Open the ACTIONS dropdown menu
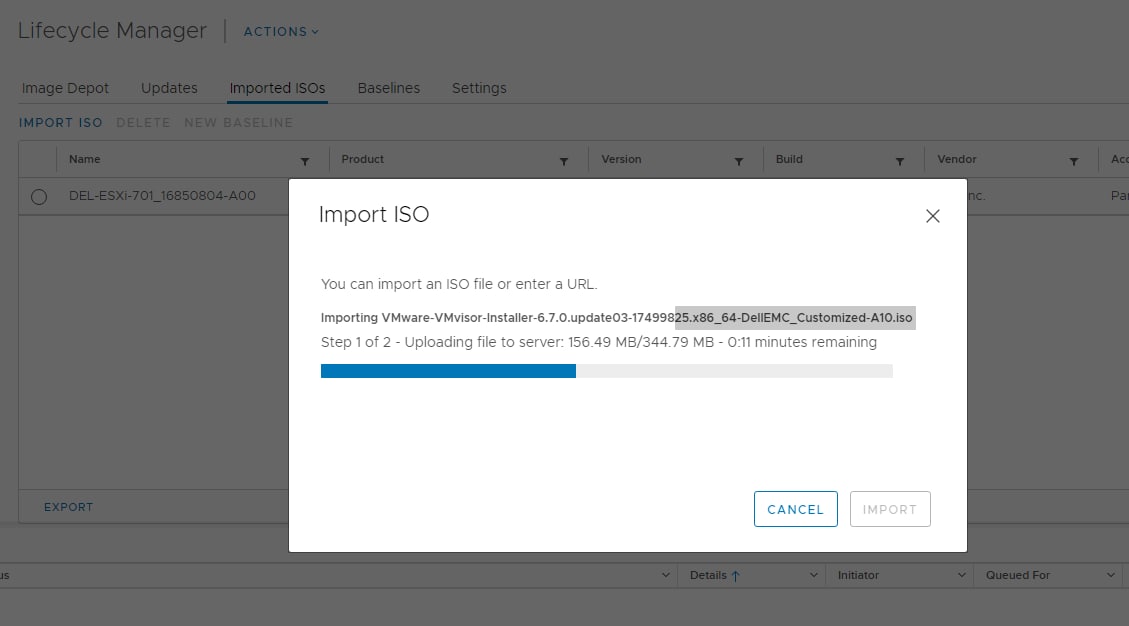 (x=281, y=32)
